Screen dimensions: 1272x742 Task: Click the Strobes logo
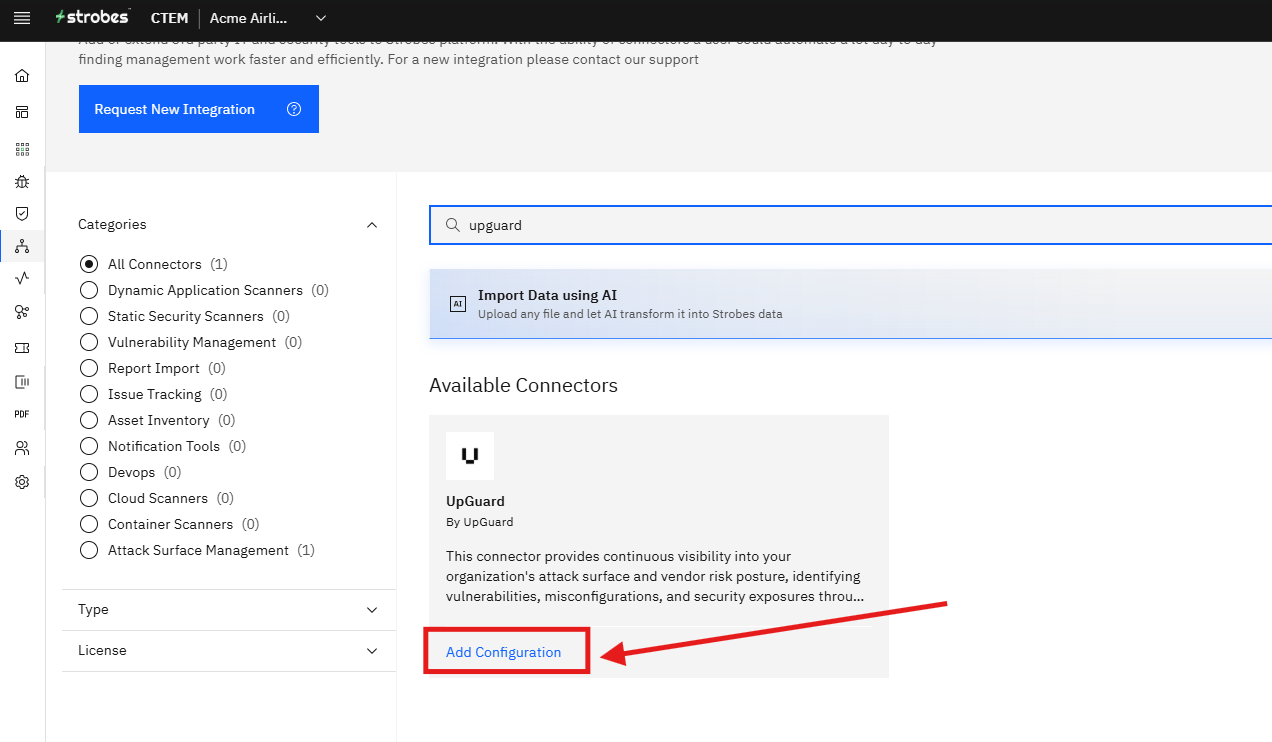point(93,17)
